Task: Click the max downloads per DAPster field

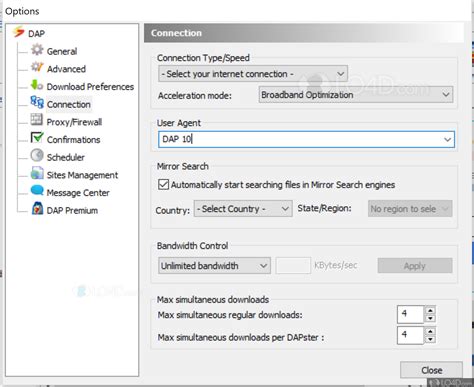Action: click(410, 335)
